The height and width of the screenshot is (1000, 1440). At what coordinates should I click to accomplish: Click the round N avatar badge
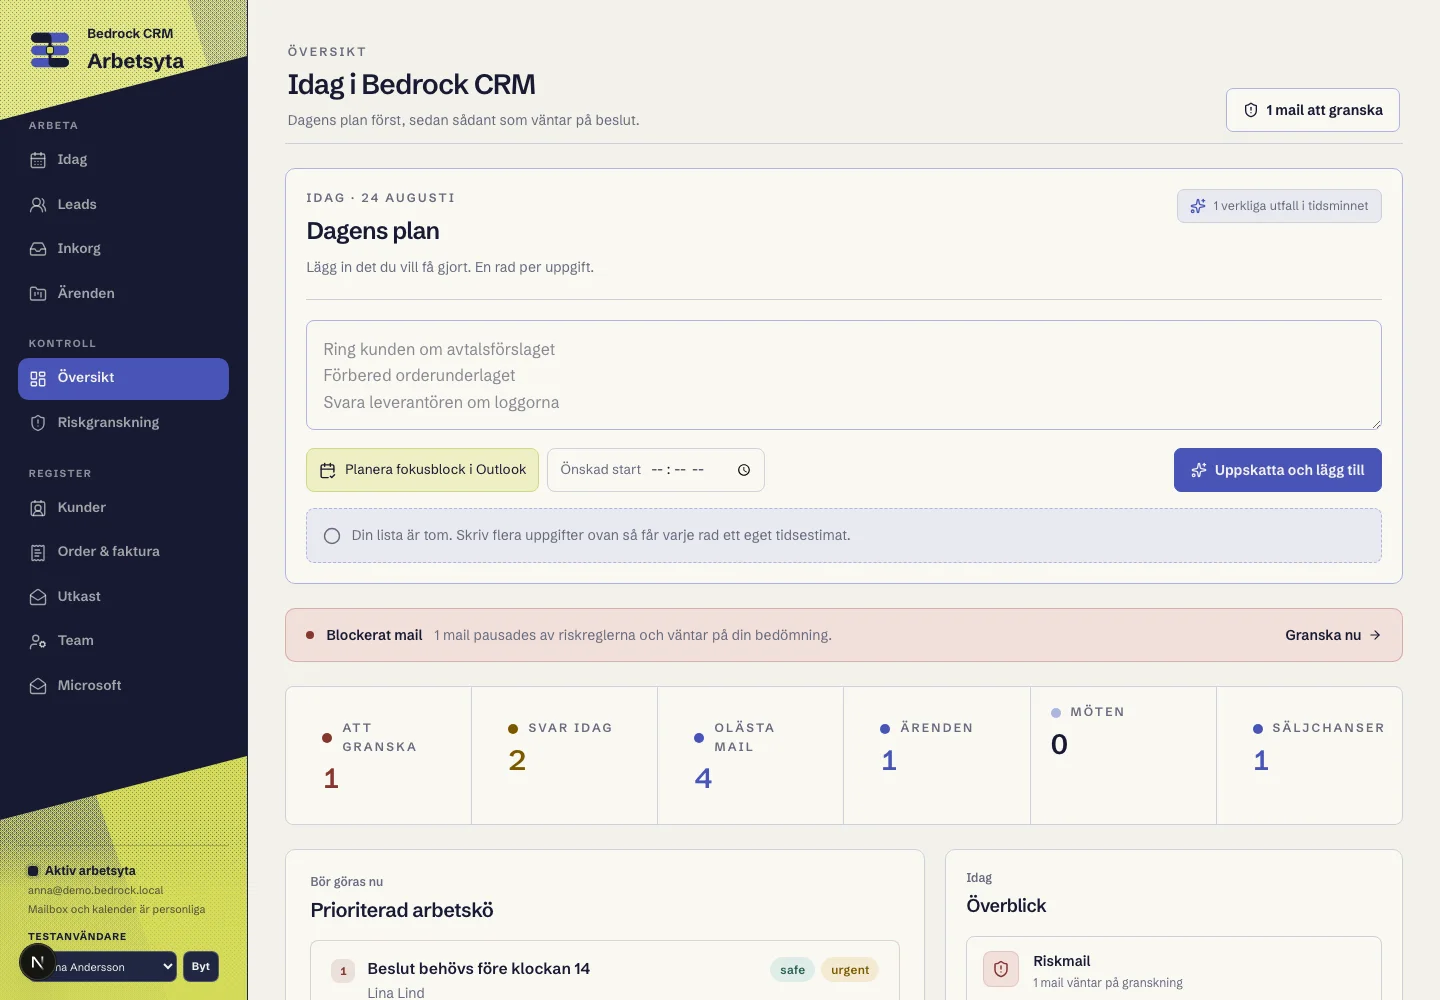[x=37, y=963]
